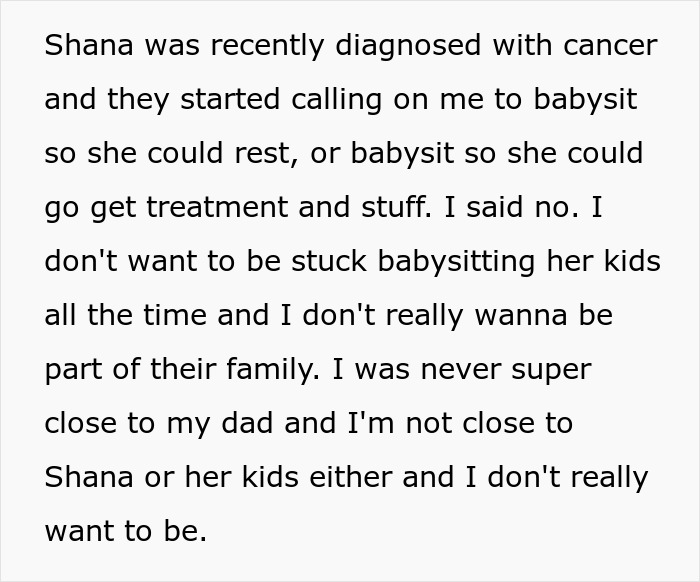Click the final words "want to be."
700x582 pixels.
pyautogui.click(x=125, y=533)
